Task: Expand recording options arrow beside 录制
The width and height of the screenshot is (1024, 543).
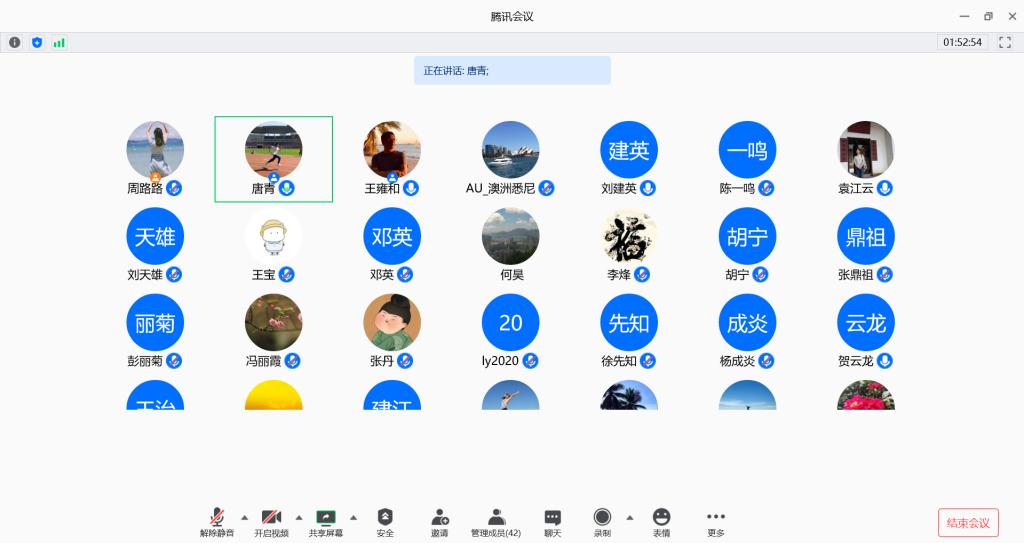Action: [x=629, y=517]
